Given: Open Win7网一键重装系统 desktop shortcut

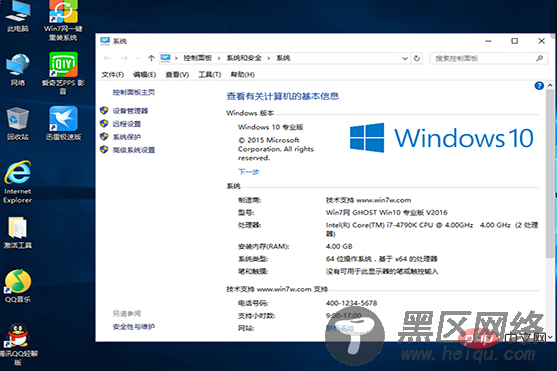Looking at the screenshot, I should pos(63,21).
